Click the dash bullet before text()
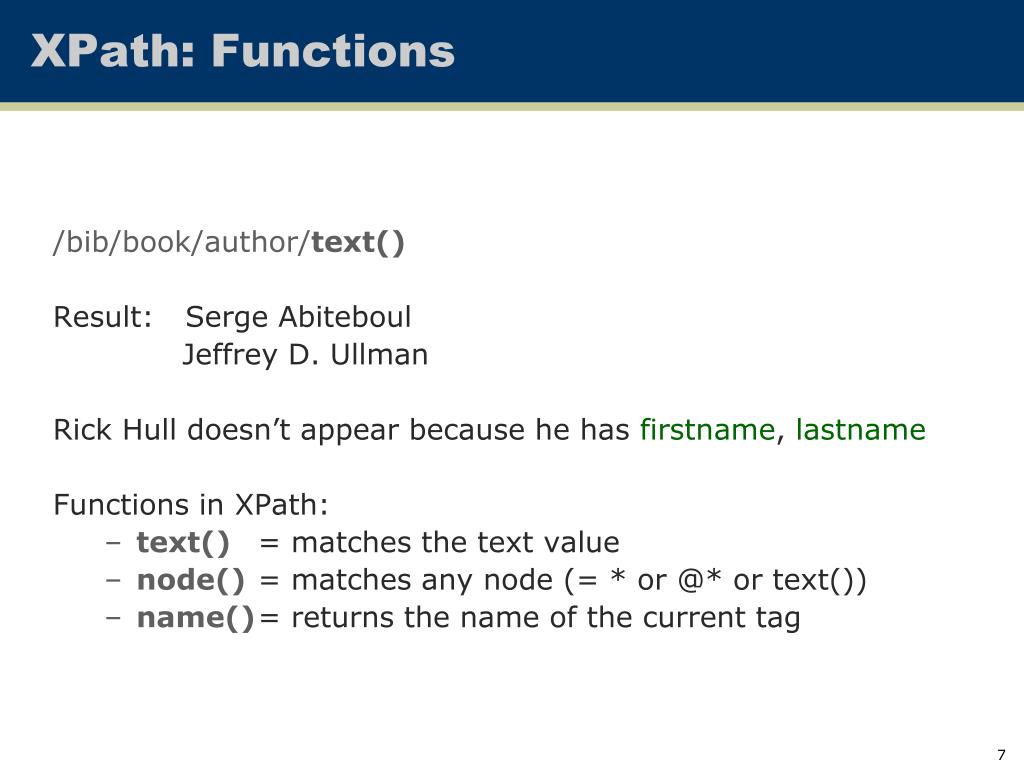 (x=113, y=543)
